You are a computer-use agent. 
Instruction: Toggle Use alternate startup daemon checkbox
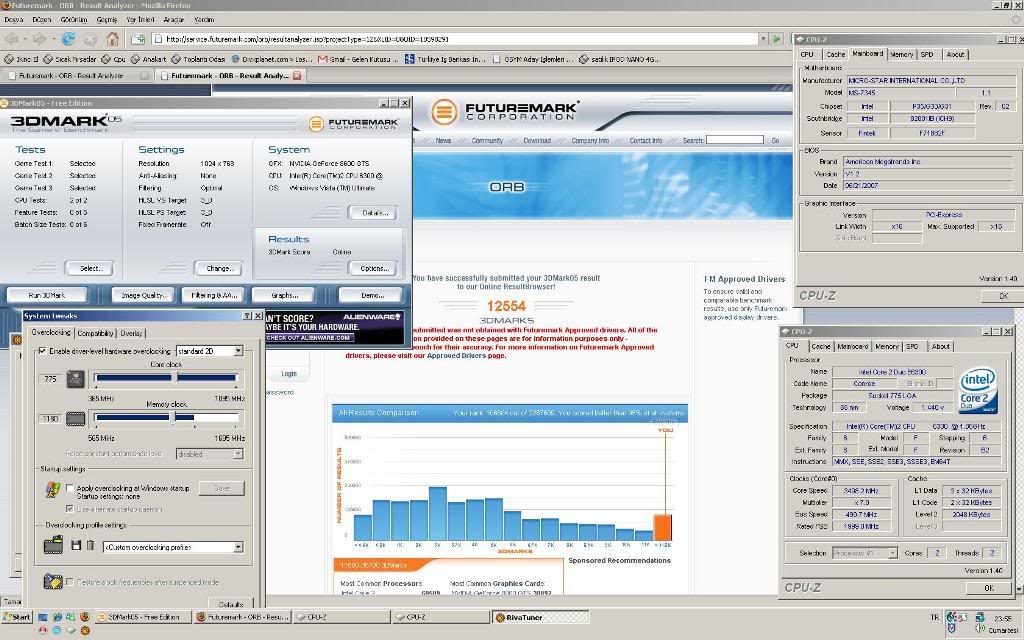(70, 508)
